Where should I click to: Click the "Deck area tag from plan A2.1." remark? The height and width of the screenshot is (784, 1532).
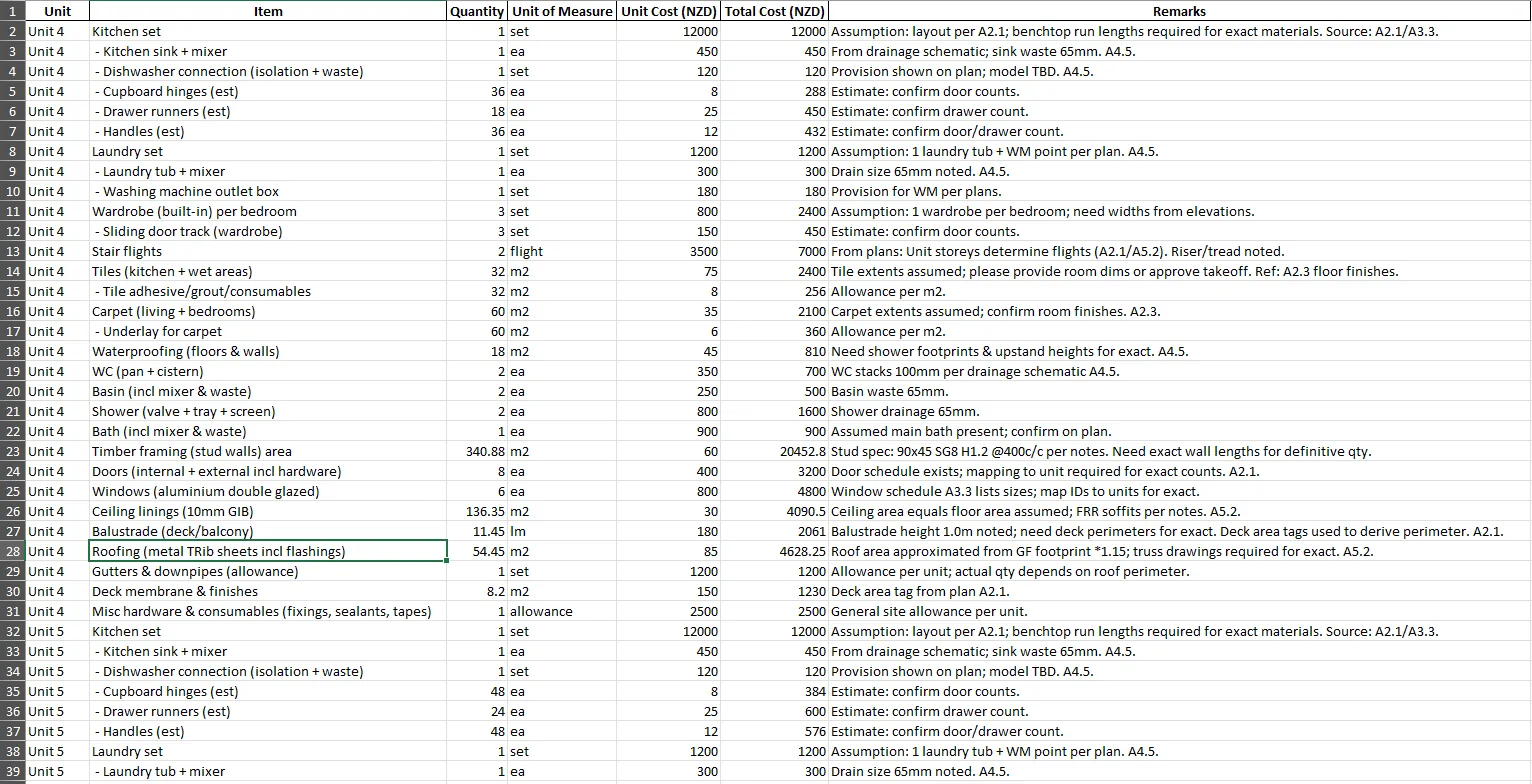[1179, 591]
